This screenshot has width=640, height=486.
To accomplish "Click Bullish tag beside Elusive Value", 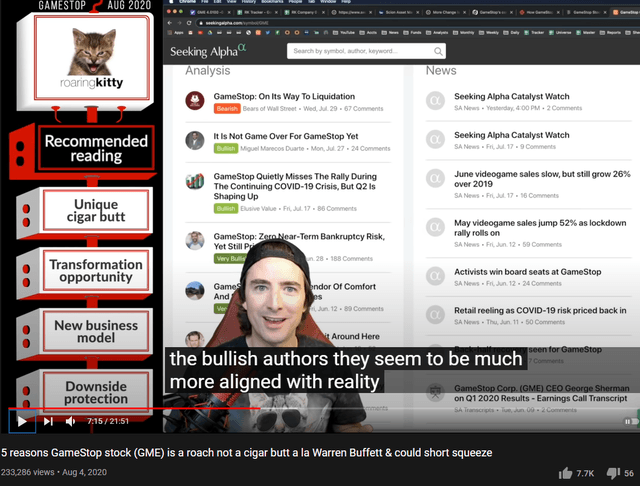I will [226, 209].
